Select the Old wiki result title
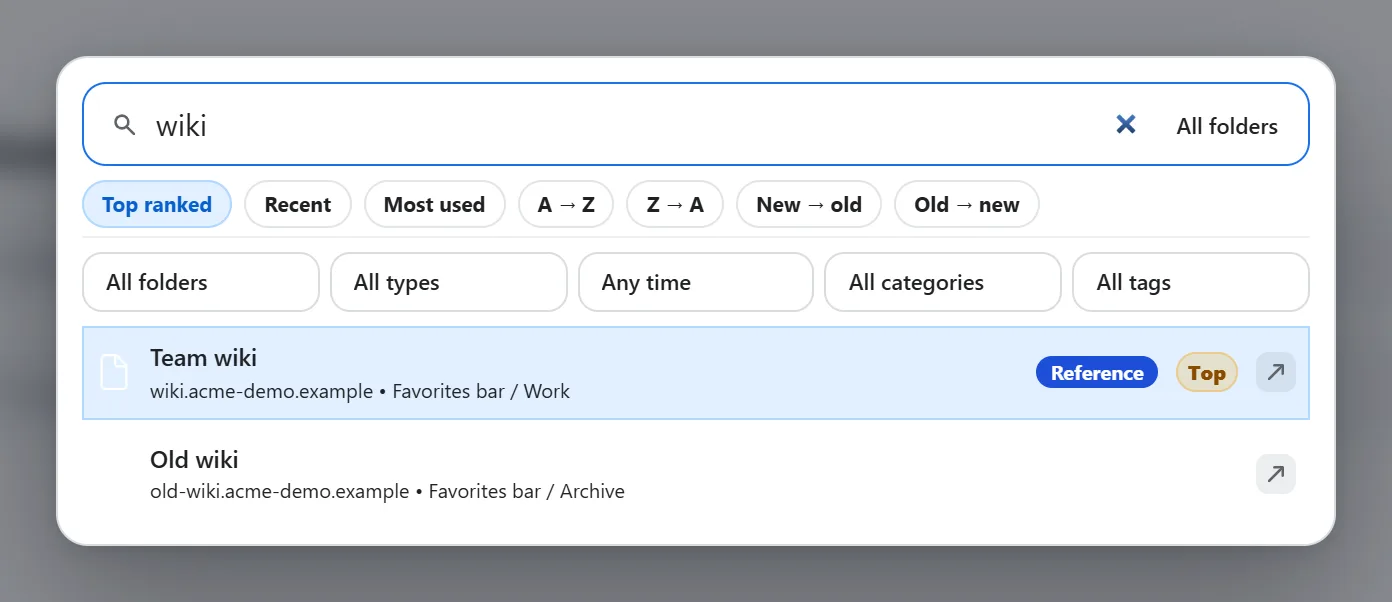This screenshot has width=1392, height=602. pos(194,460)
